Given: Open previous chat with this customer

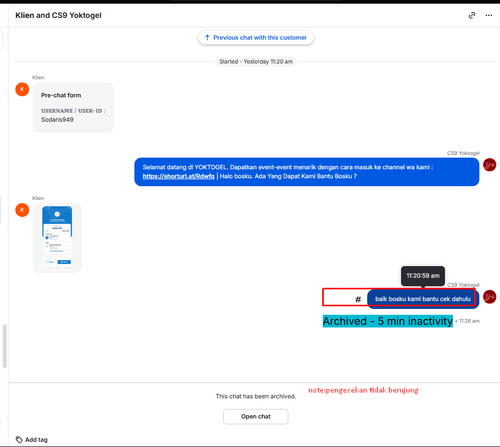Looking at the screenshot, I should coord(256,38).
